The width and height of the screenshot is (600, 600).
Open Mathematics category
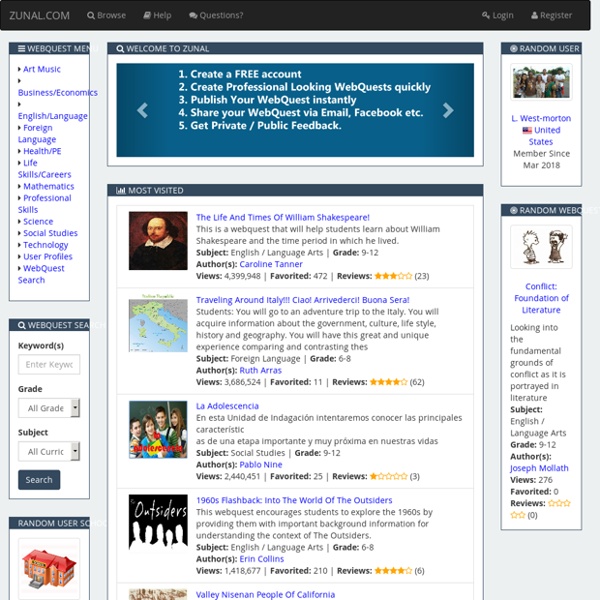49,186
